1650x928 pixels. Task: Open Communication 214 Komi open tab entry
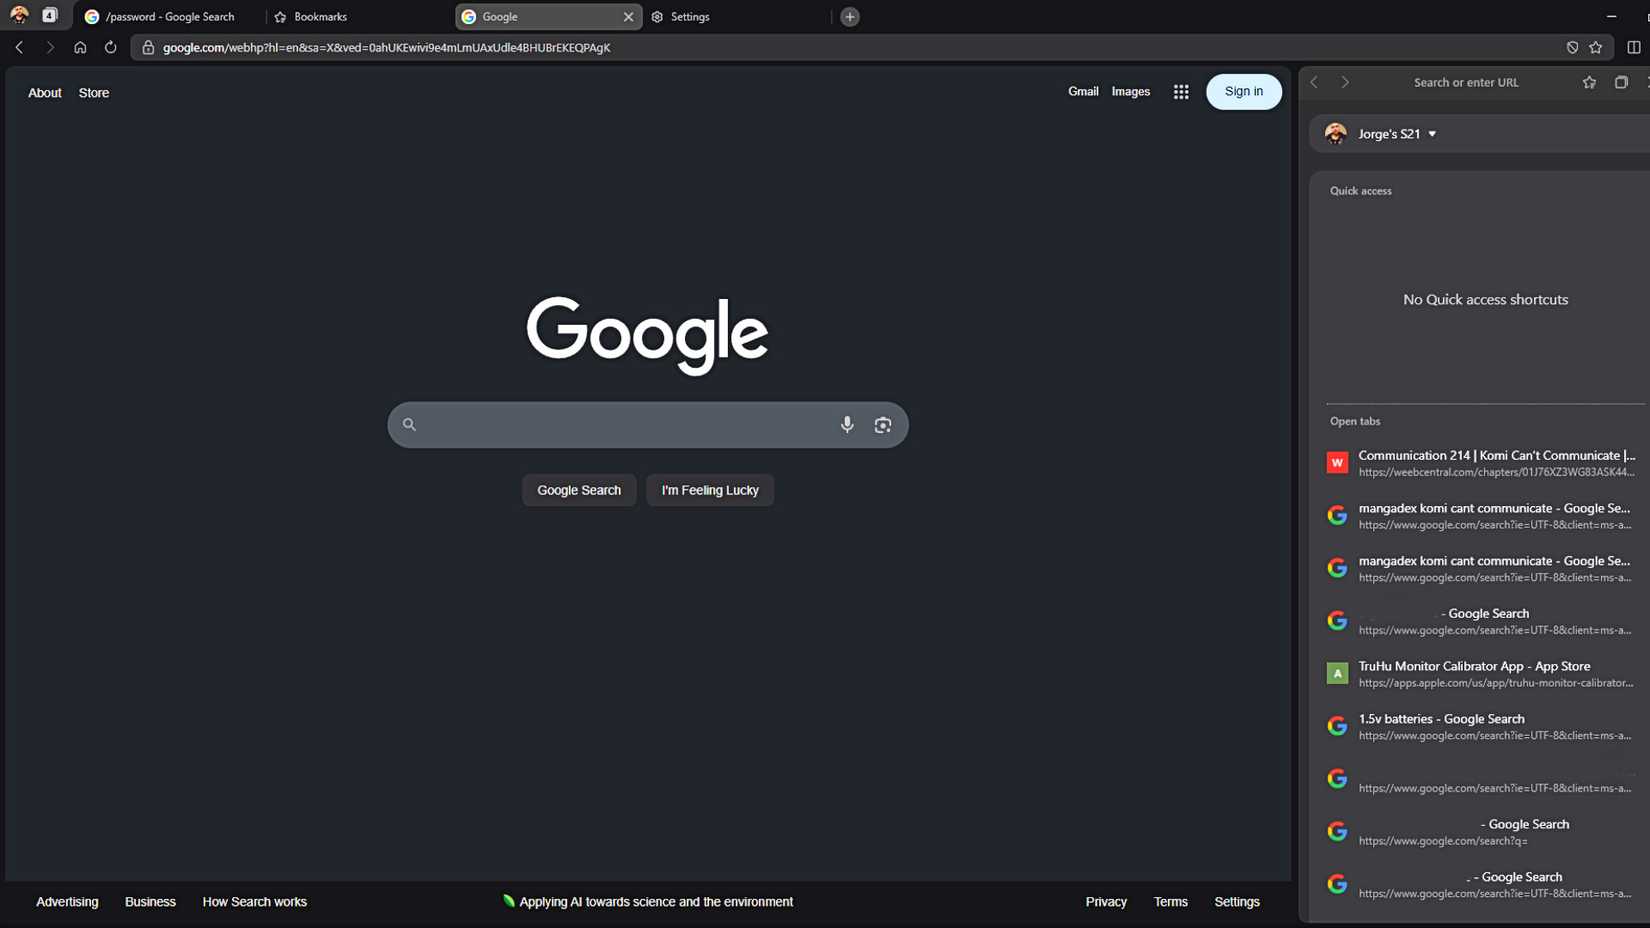click(1481, 463)
